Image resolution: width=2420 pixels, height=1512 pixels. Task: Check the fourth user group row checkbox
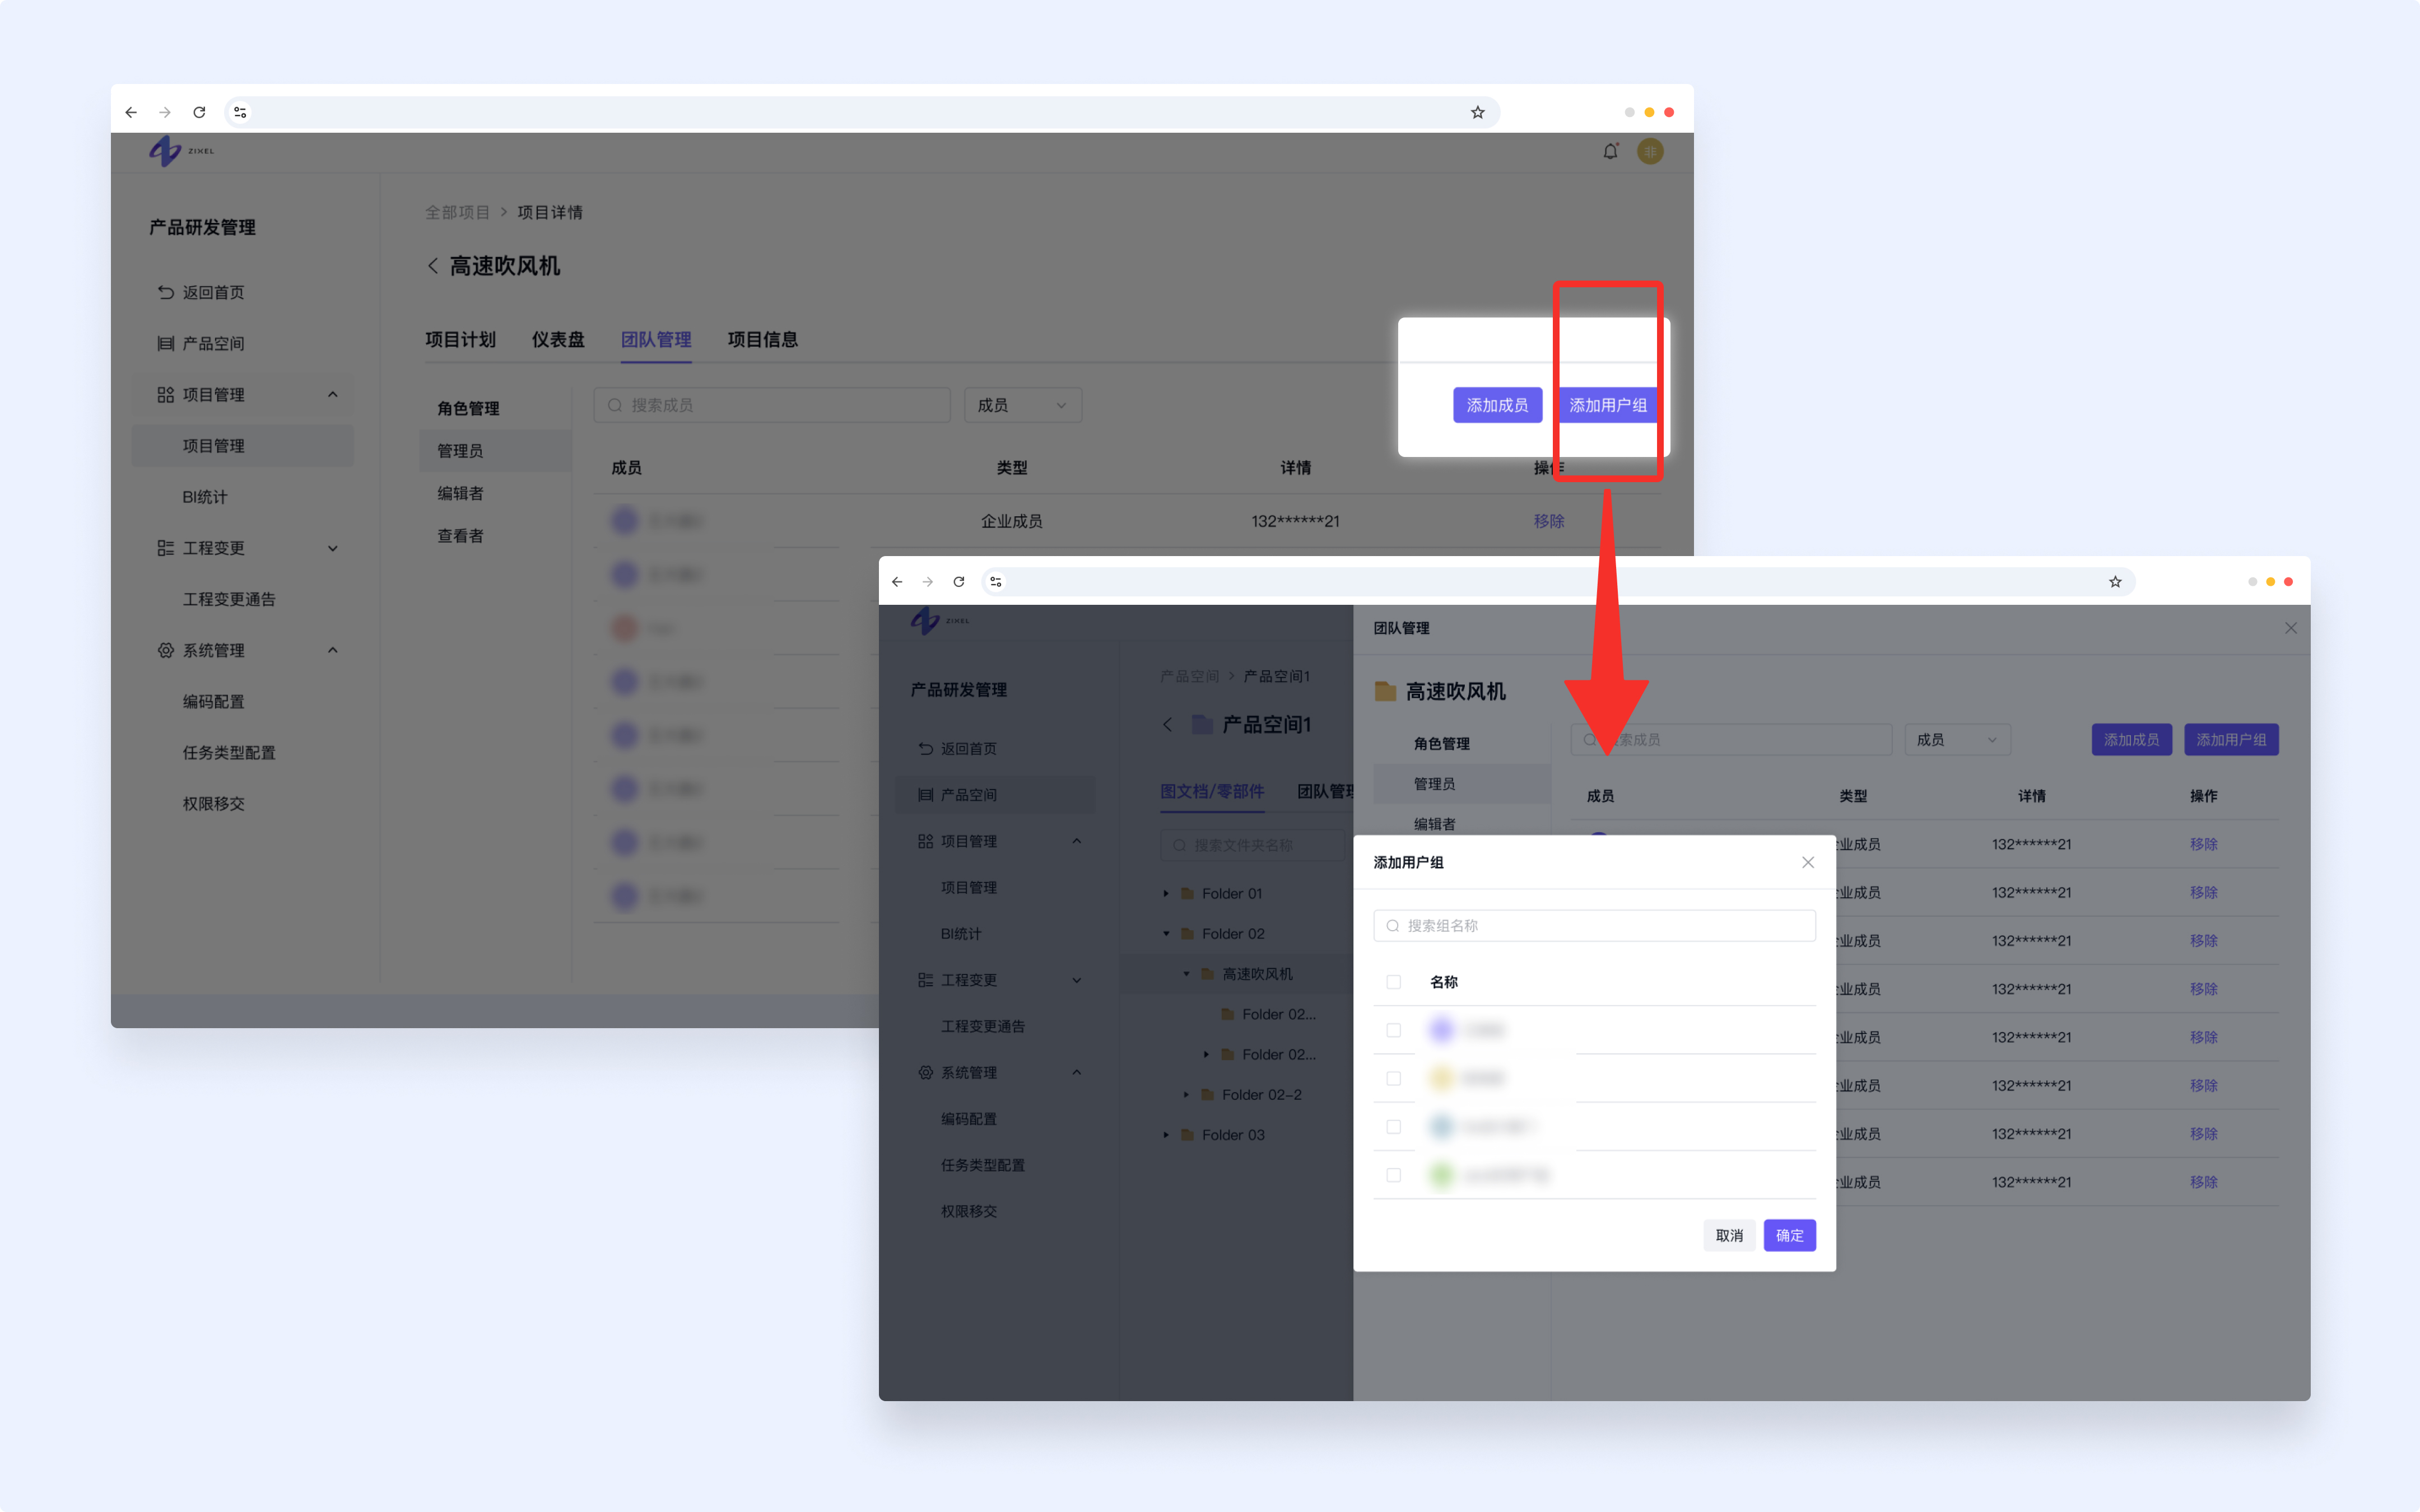pyautogui.click(x=1393, y=1175)
